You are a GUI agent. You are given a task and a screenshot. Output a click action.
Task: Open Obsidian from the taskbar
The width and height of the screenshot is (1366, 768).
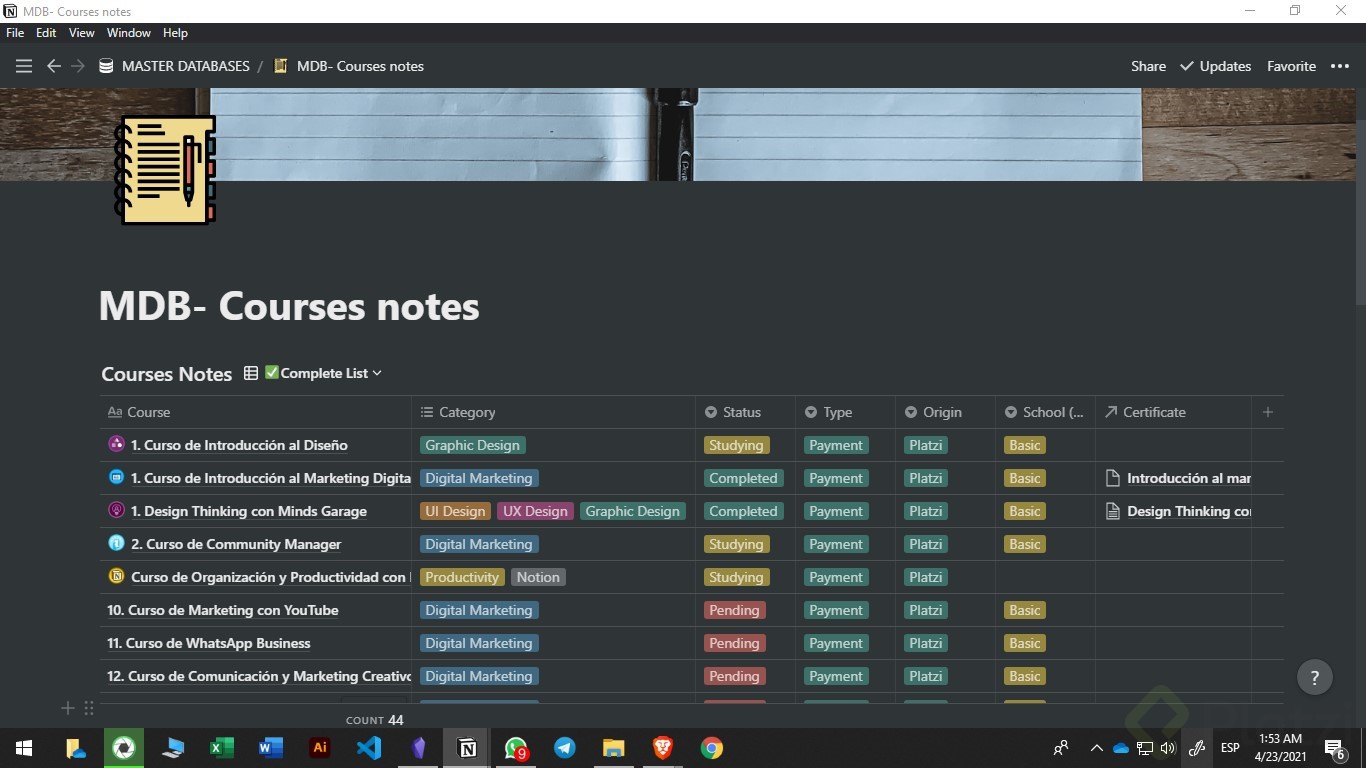pyautogui.click(x=418, y=748)
